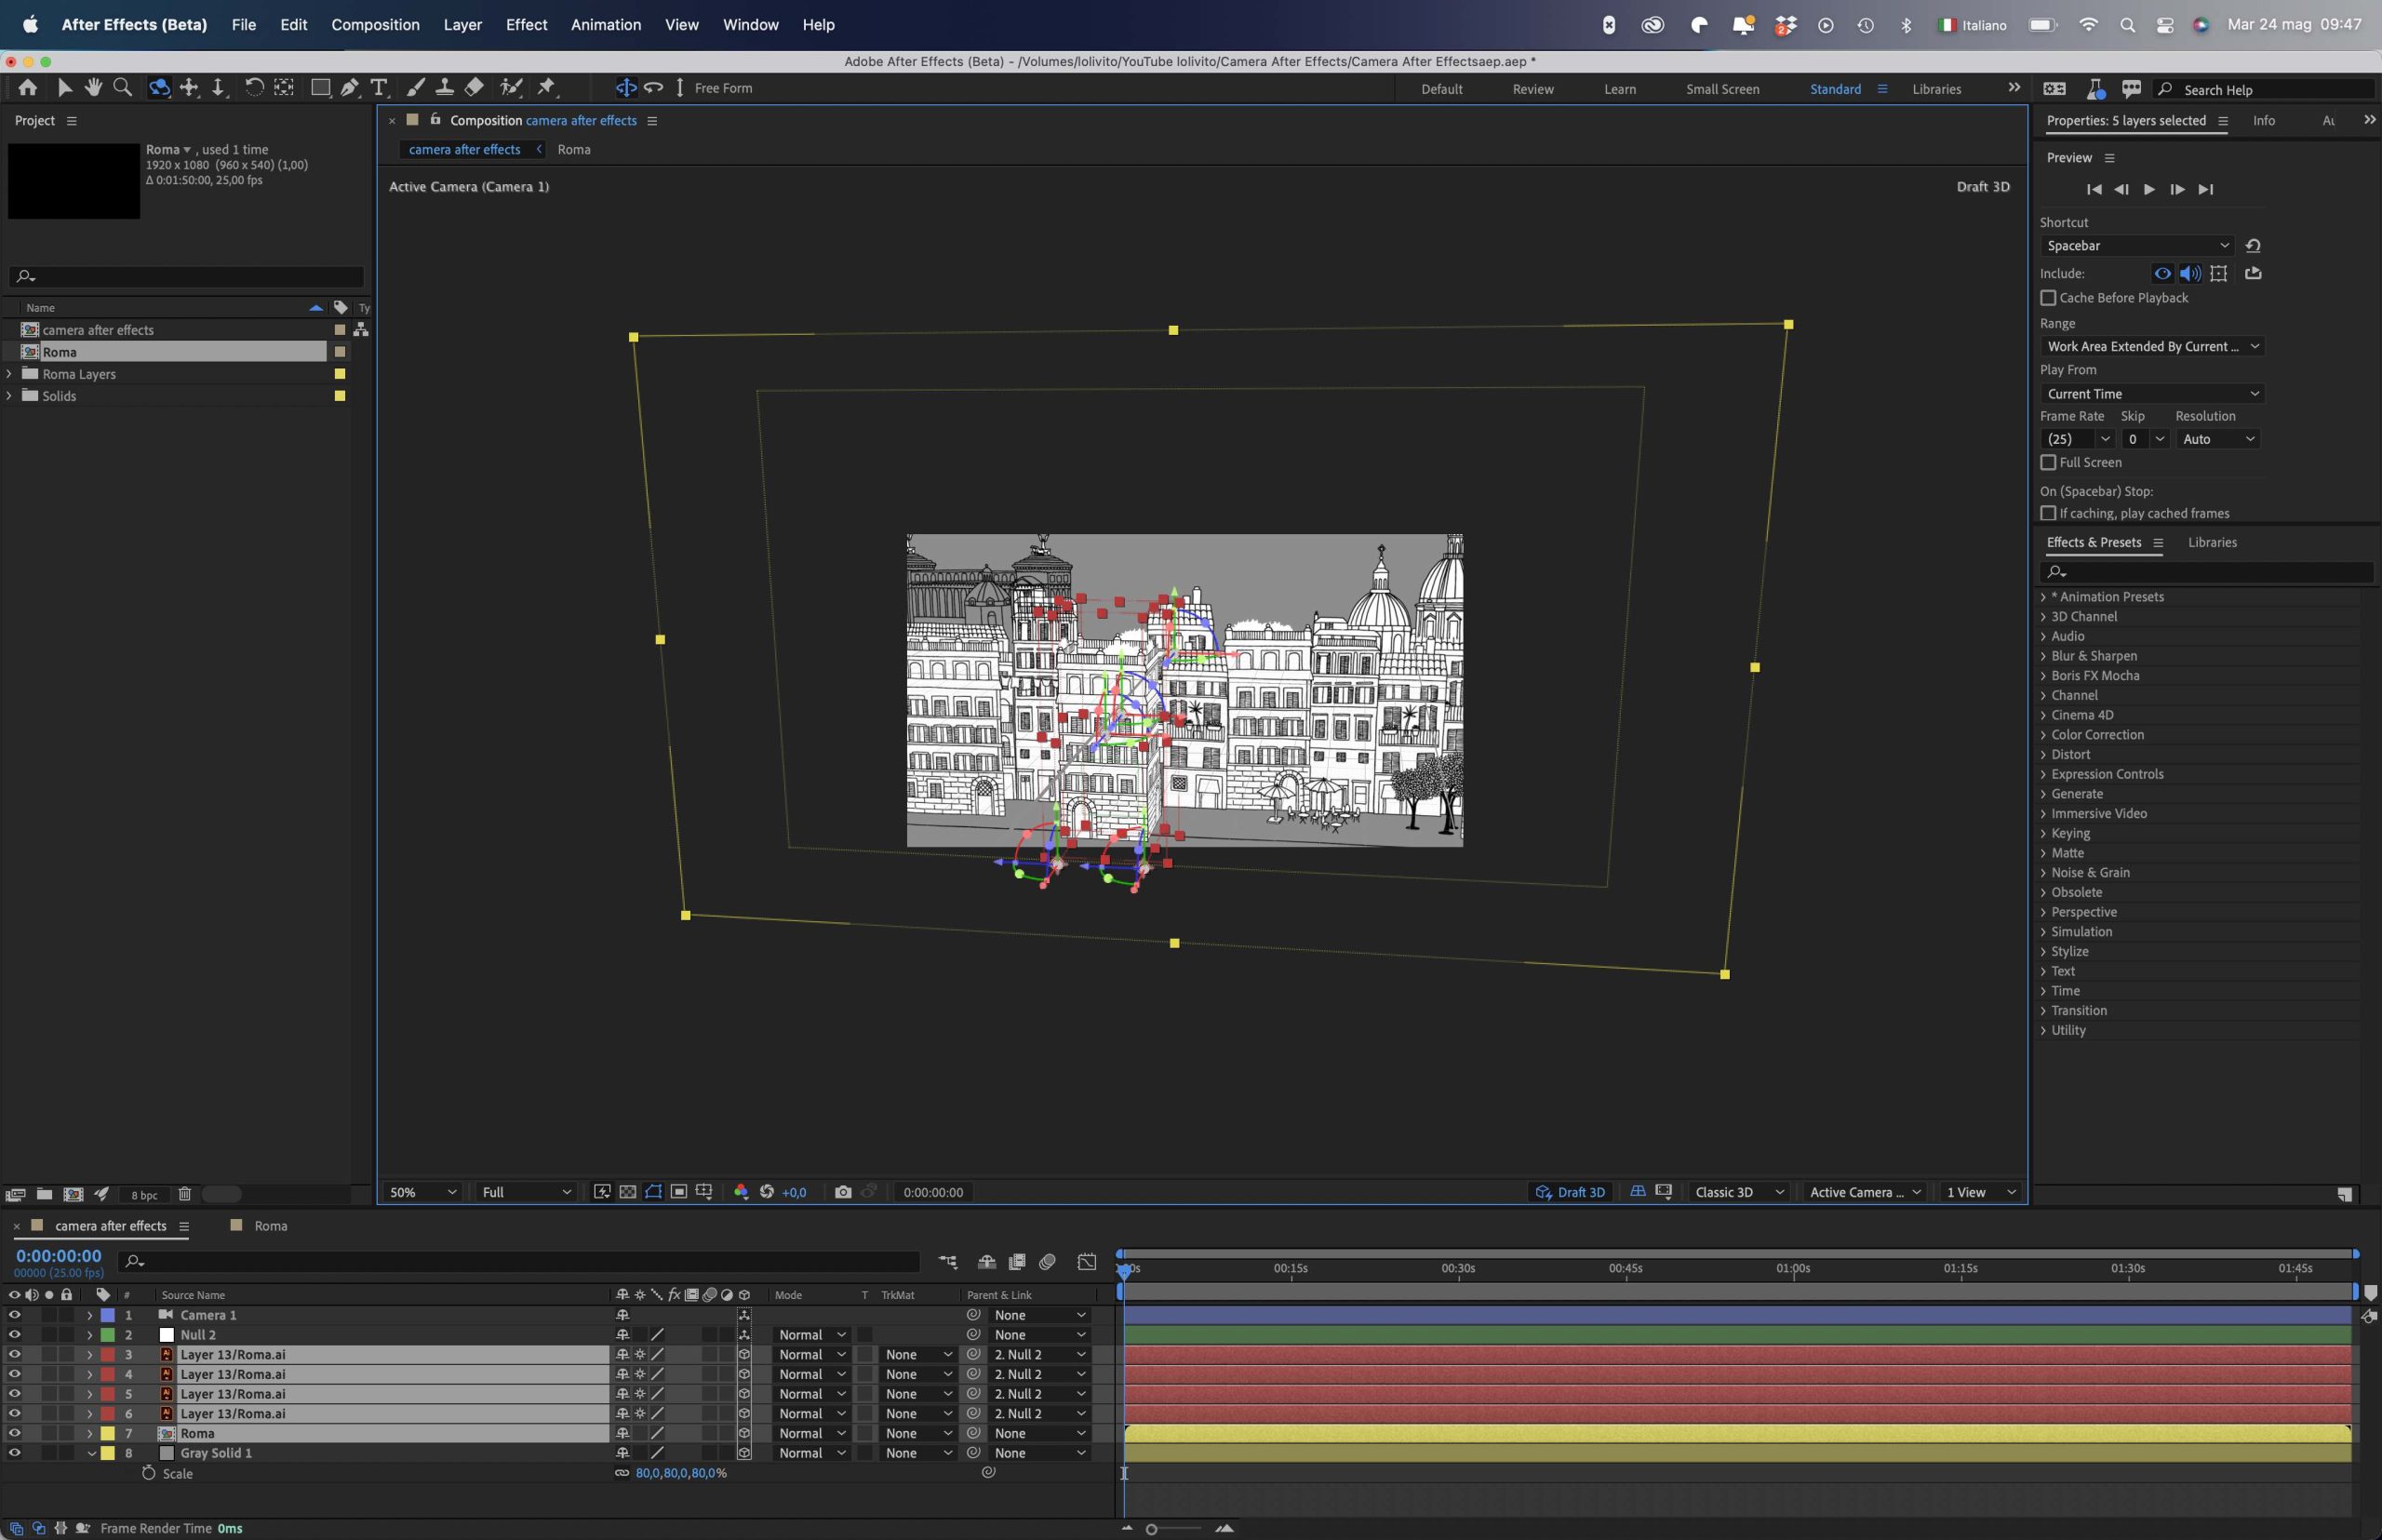Select the Brush tool
The image size is (2382, 1540).
coord(416,88)
